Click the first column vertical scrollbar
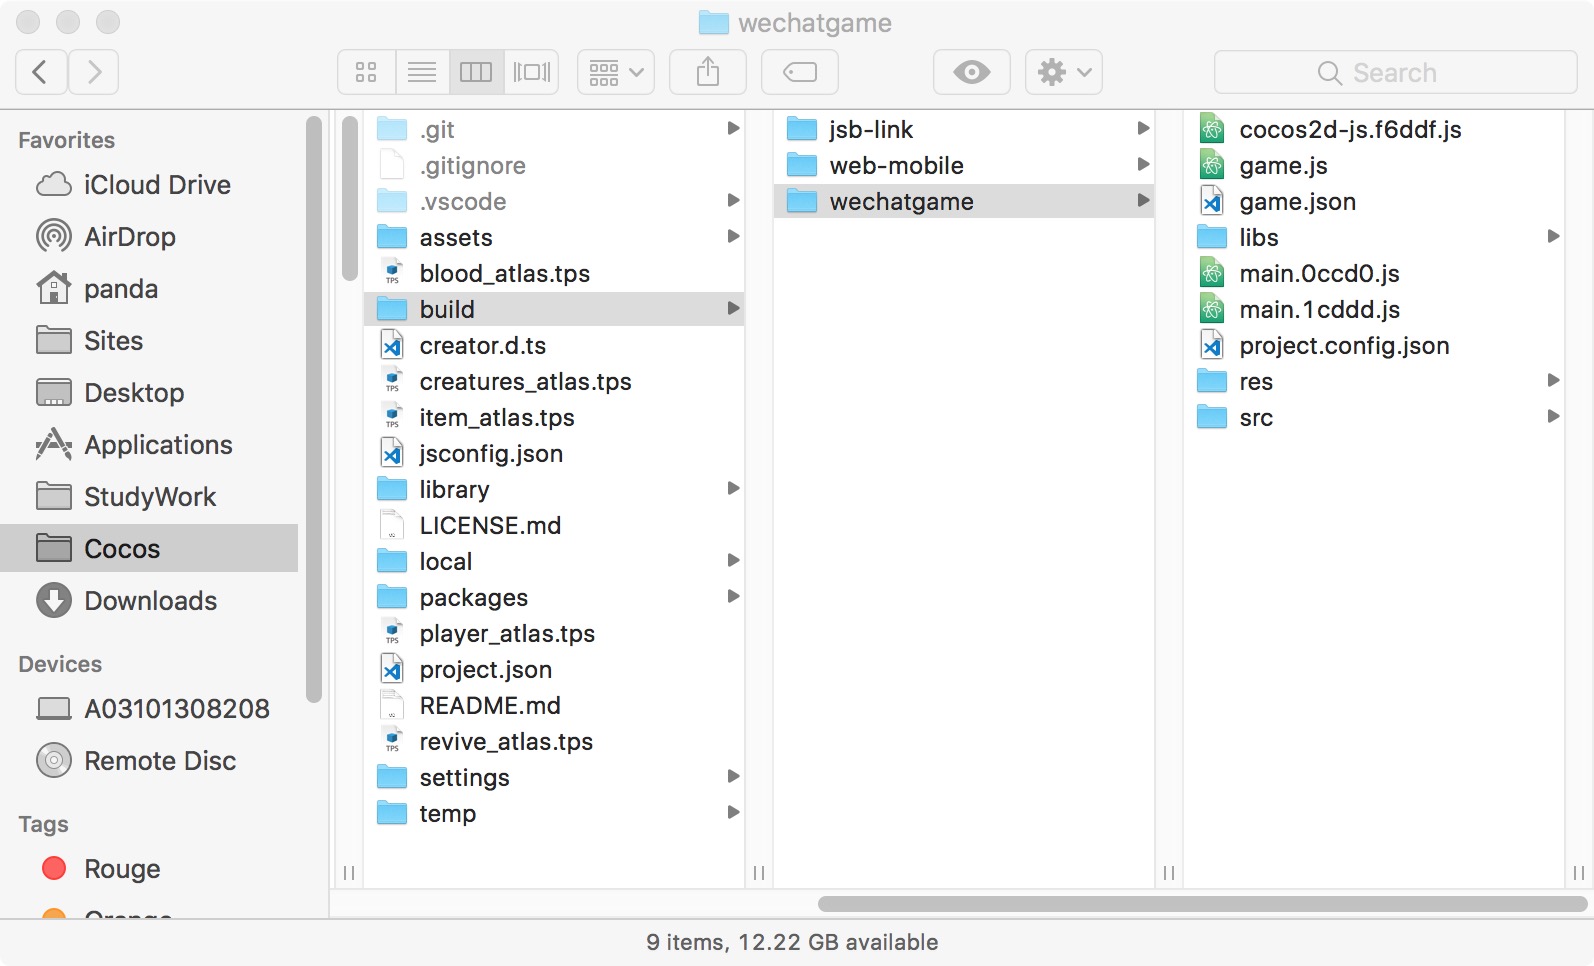Screen dimensions: 1594x966 (349, 198)
